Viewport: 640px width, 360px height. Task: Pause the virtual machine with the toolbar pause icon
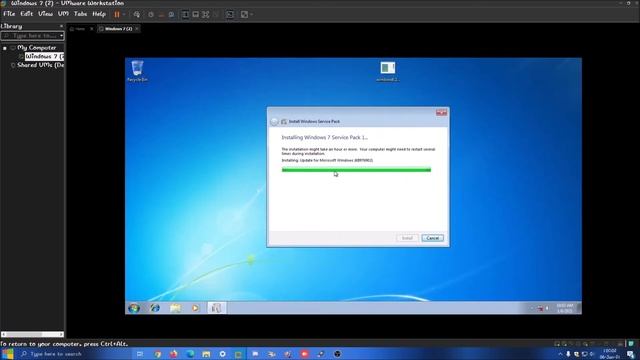(117, 14)
